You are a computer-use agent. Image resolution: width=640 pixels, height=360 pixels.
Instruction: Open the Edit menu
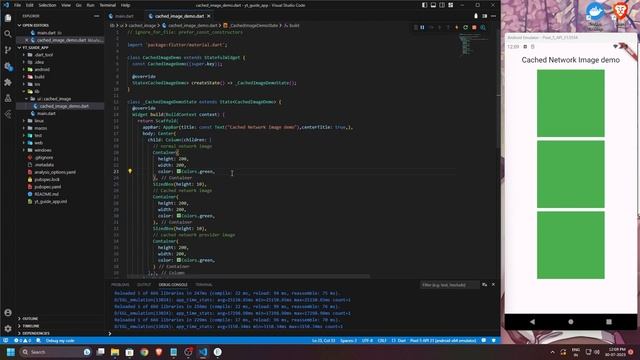[x=30, y=5]
